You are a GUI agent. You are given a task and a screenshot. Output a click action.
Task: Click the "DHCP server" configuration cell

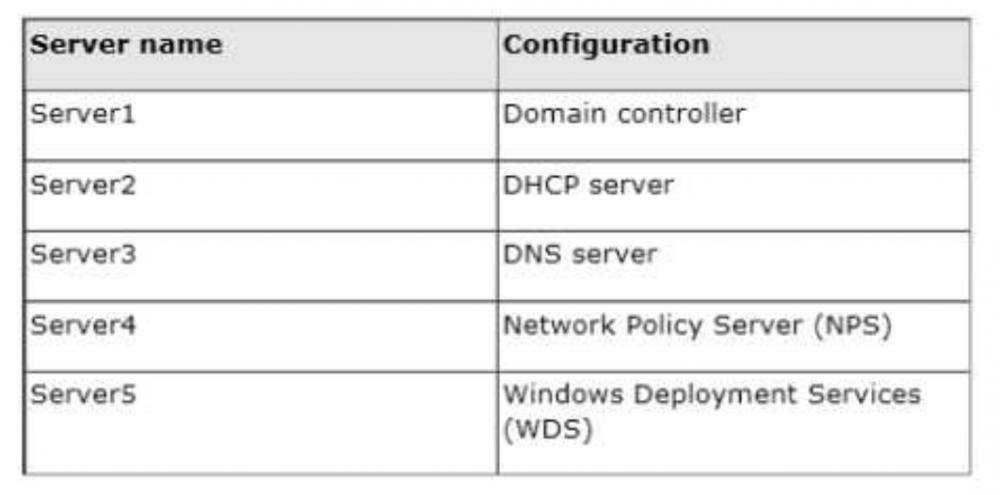point(588,185)
